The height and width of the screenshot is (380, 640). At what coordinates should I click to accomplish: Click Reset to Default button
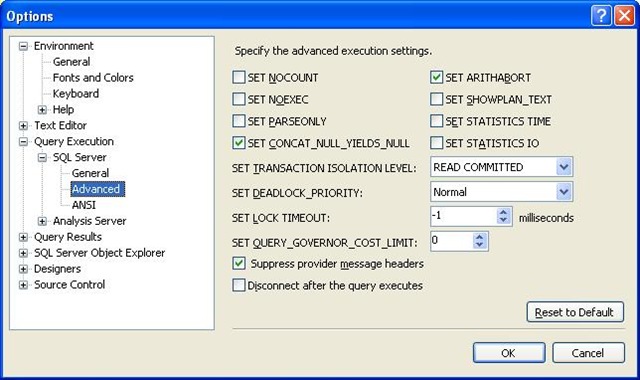pyautogui.click(x=575, y=312)
